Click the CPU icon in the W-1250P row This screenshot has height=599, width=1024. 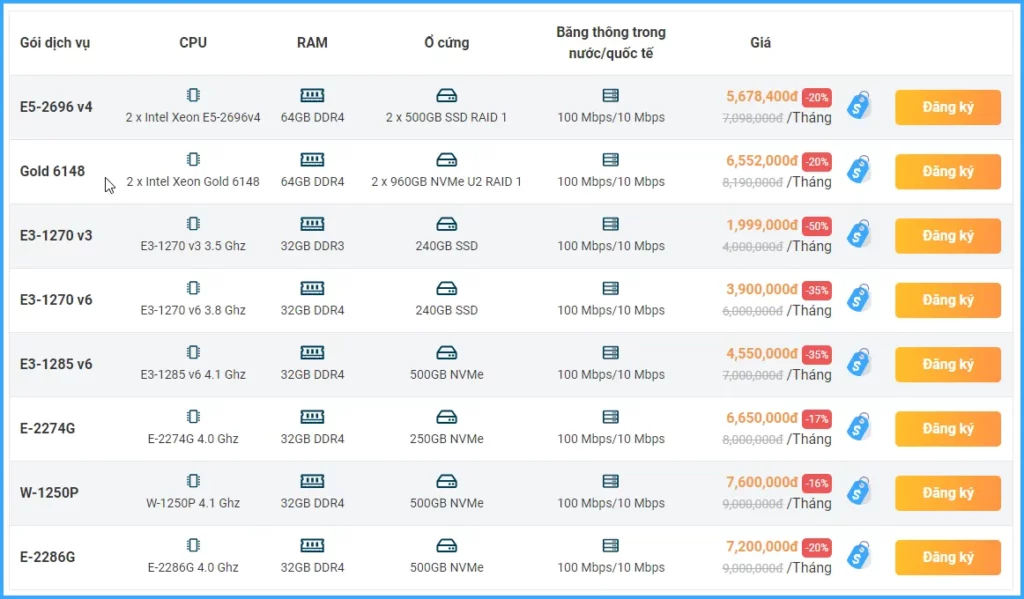tap(193, 480)
